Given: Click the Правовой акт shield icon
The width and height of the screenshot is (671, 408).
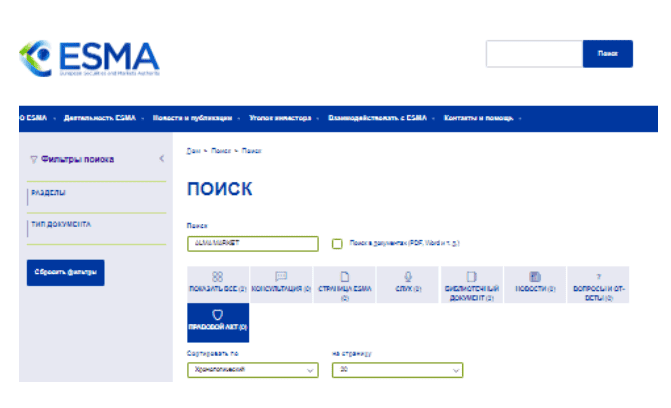Looking at the screenshot, I should (x=217, y=315).
